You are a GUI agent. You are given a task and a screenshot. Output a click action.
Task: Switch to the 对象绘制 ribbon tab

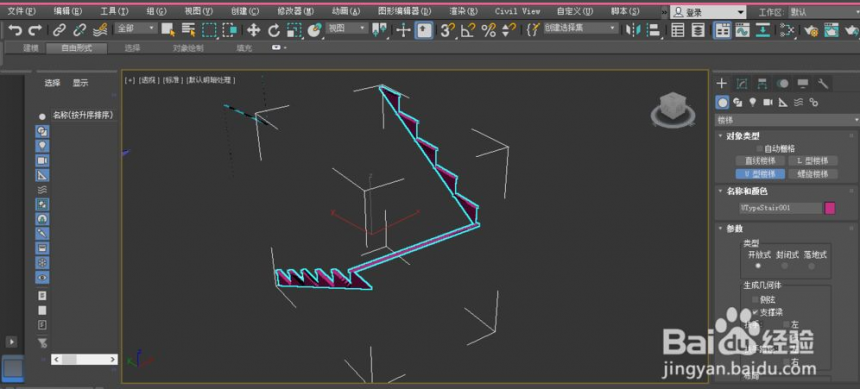click(188, 48)
